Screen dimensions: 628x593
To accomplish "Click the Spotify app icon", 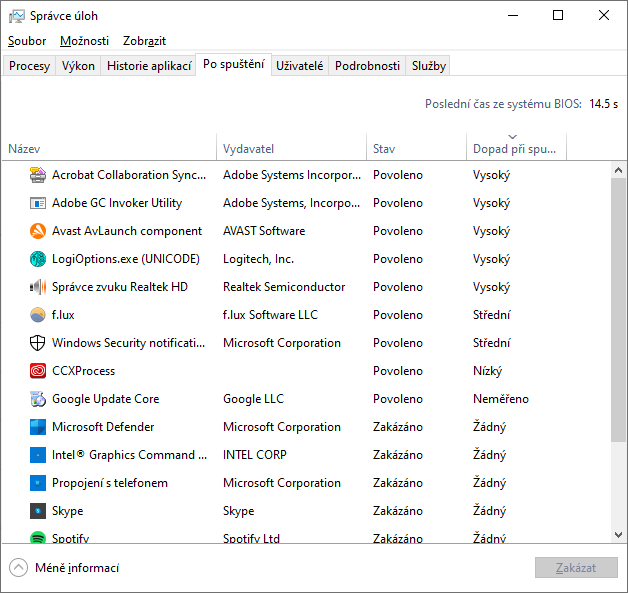I will [x=38, y=537].
